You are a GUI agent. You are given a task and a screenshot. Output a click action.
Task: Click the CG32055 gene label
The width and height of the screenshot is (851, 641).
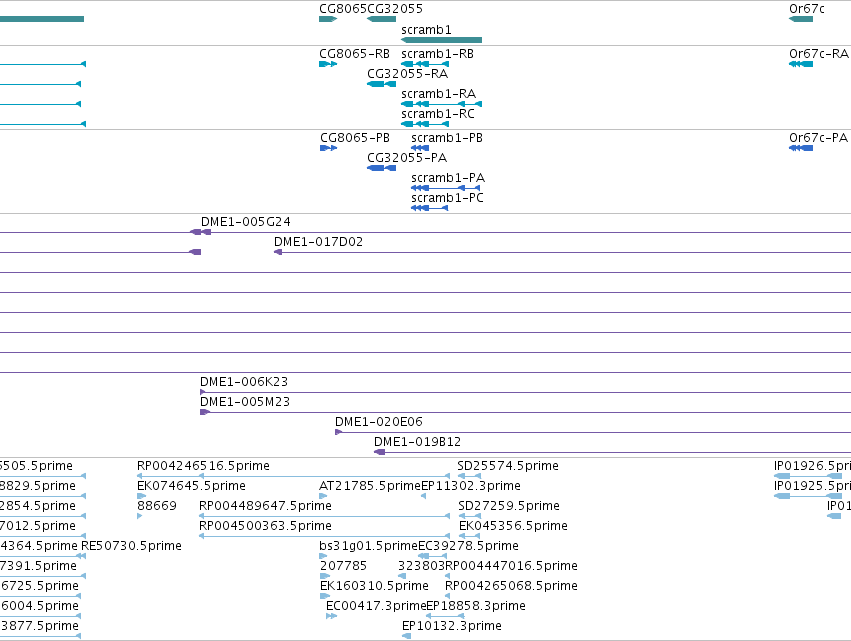395,9
